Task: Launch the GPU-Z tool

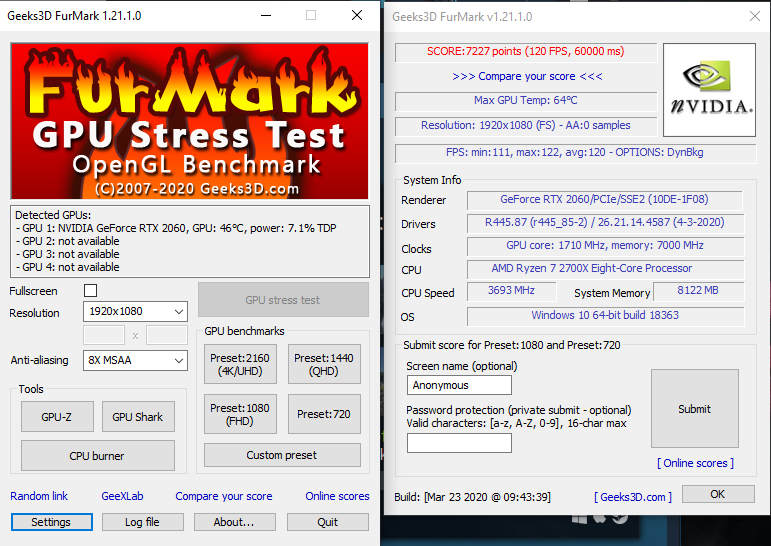Action: [57, 417]
